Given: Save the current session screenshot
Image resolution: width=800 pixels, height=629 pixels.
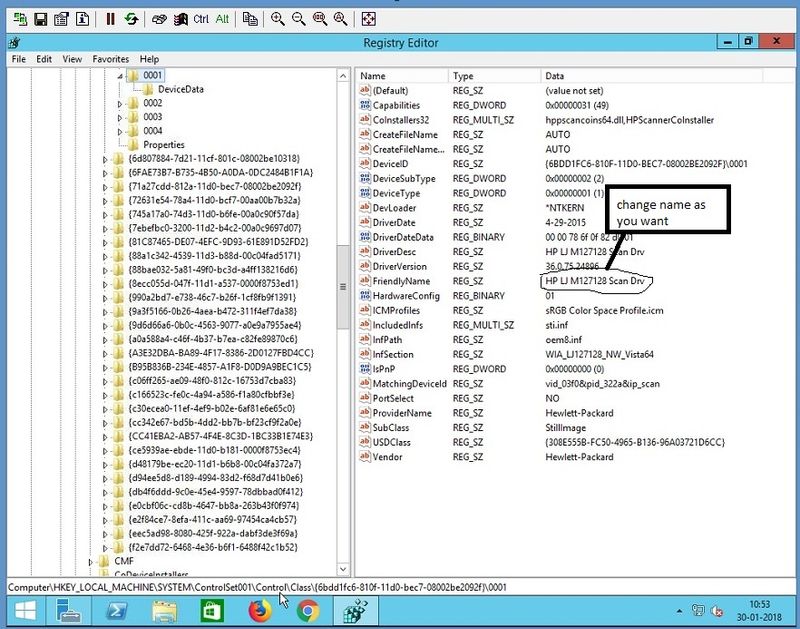Looking at the screenshot, I should pos(40,16).
